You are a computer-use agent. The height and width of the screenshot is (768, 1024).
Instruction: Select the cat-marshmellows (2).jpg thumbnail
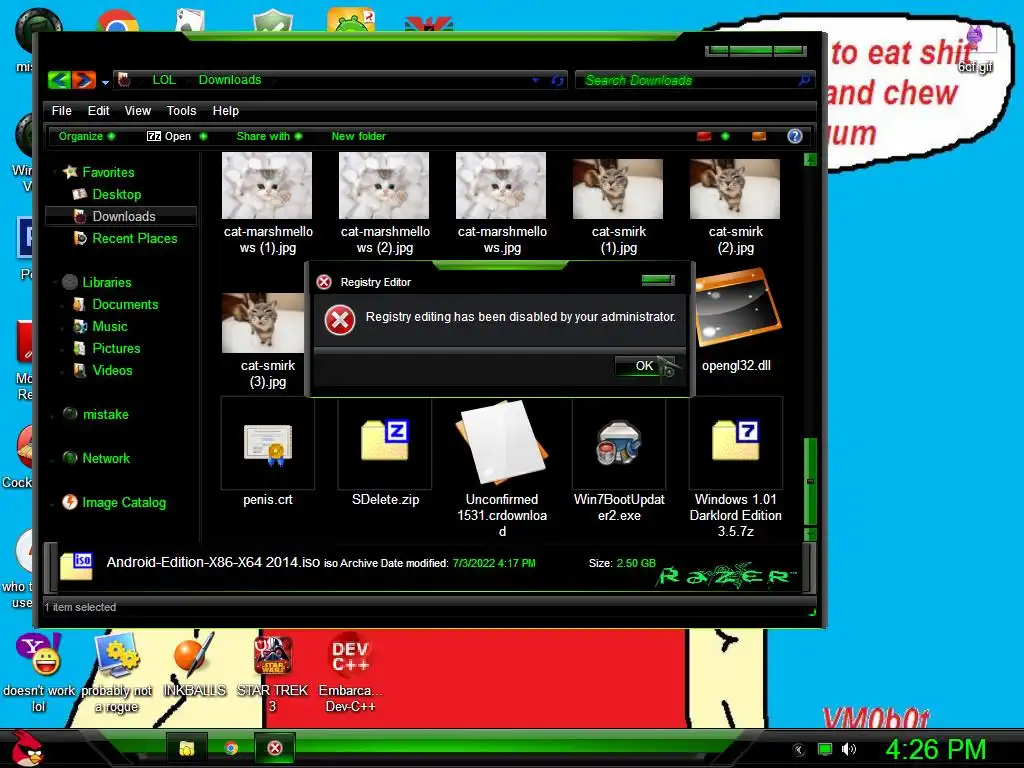tap(384, 185)
